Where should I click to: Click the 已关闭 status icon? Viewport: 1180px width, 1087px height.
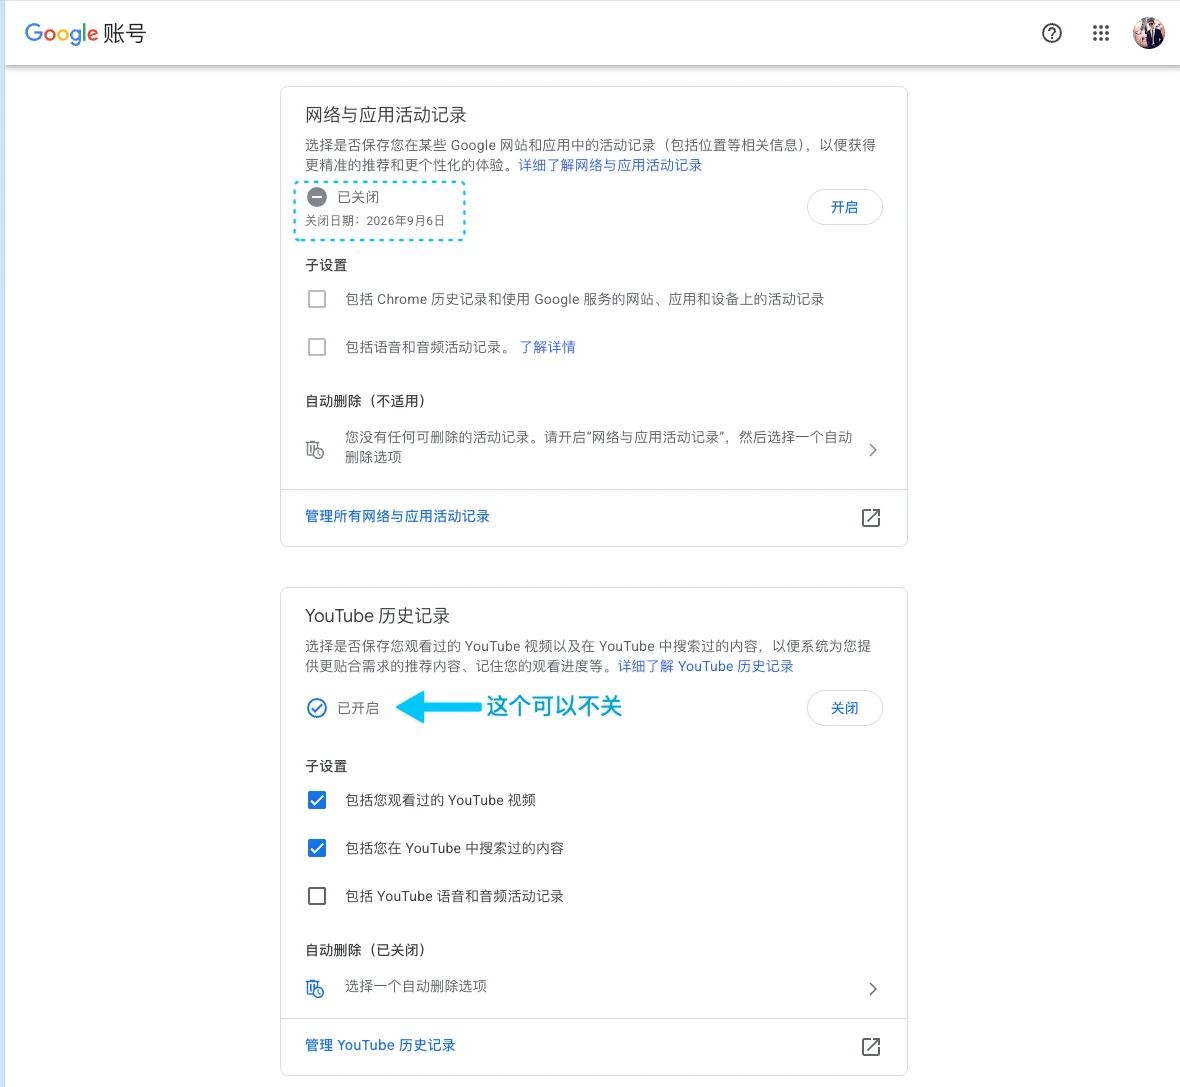coord(317,197)
